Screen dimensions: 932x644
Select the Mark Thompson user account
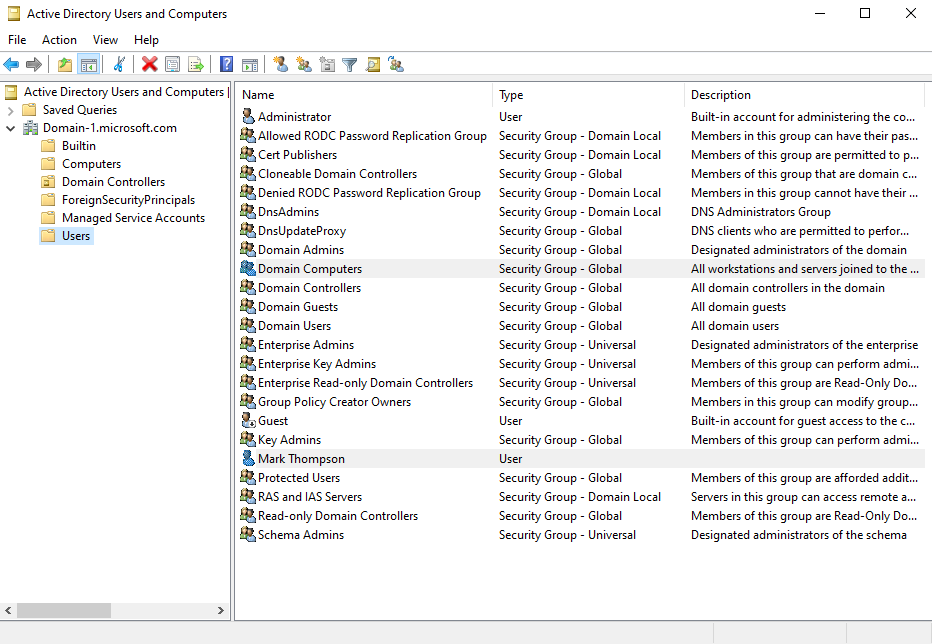click(300, 458)
